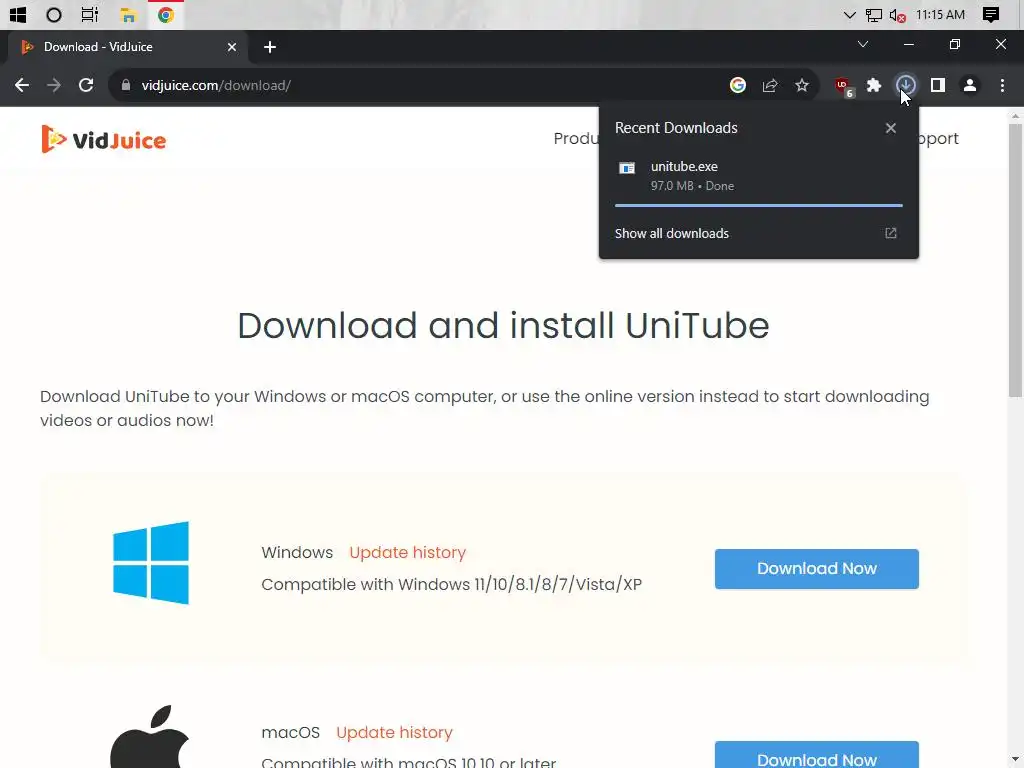This screenshot has height=768, width=1024.
Task: Click the Chrome taskbar icon
Action: [166, 14]
